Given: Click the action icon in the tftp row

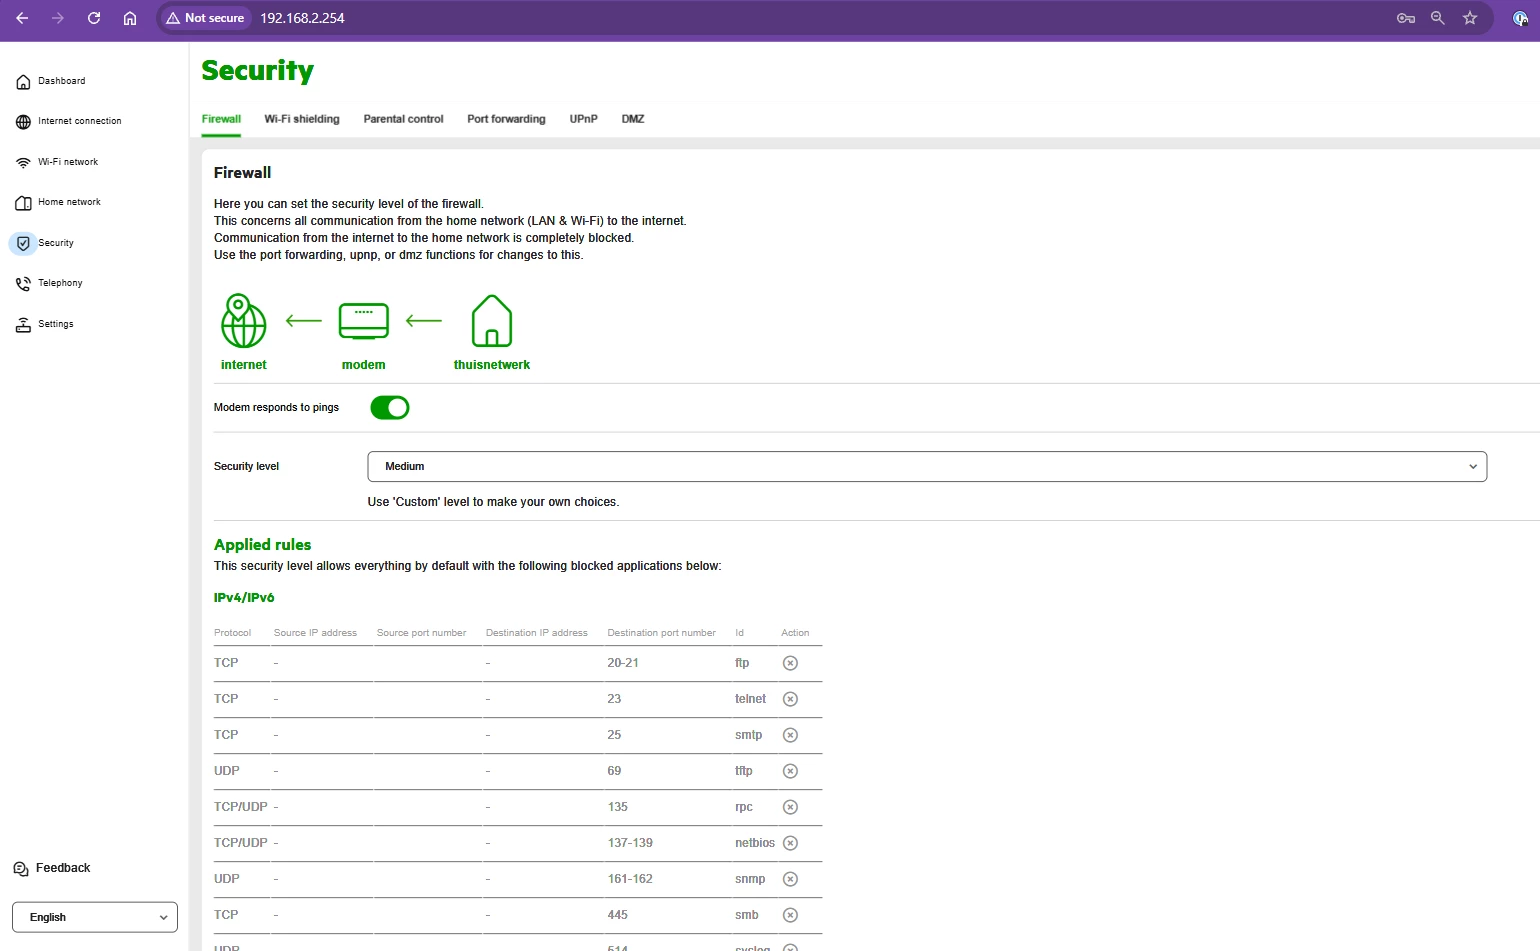Looking at the screenshot, I should click(x=790, y=771).
